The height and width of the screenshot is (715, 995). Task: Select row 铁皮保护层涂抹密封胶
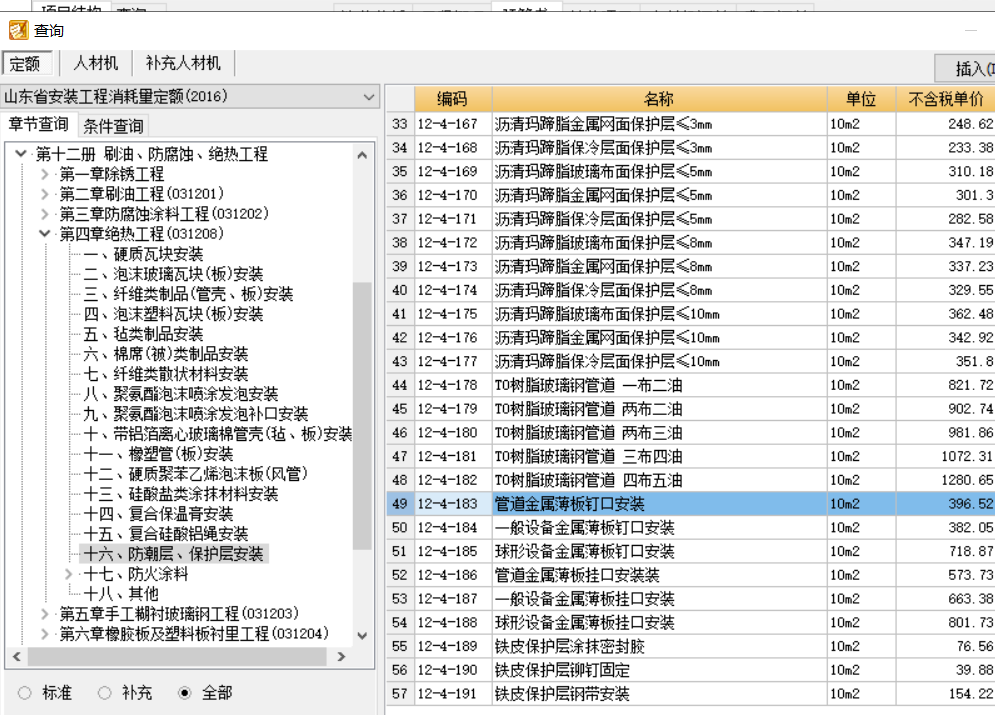(690, 646)
